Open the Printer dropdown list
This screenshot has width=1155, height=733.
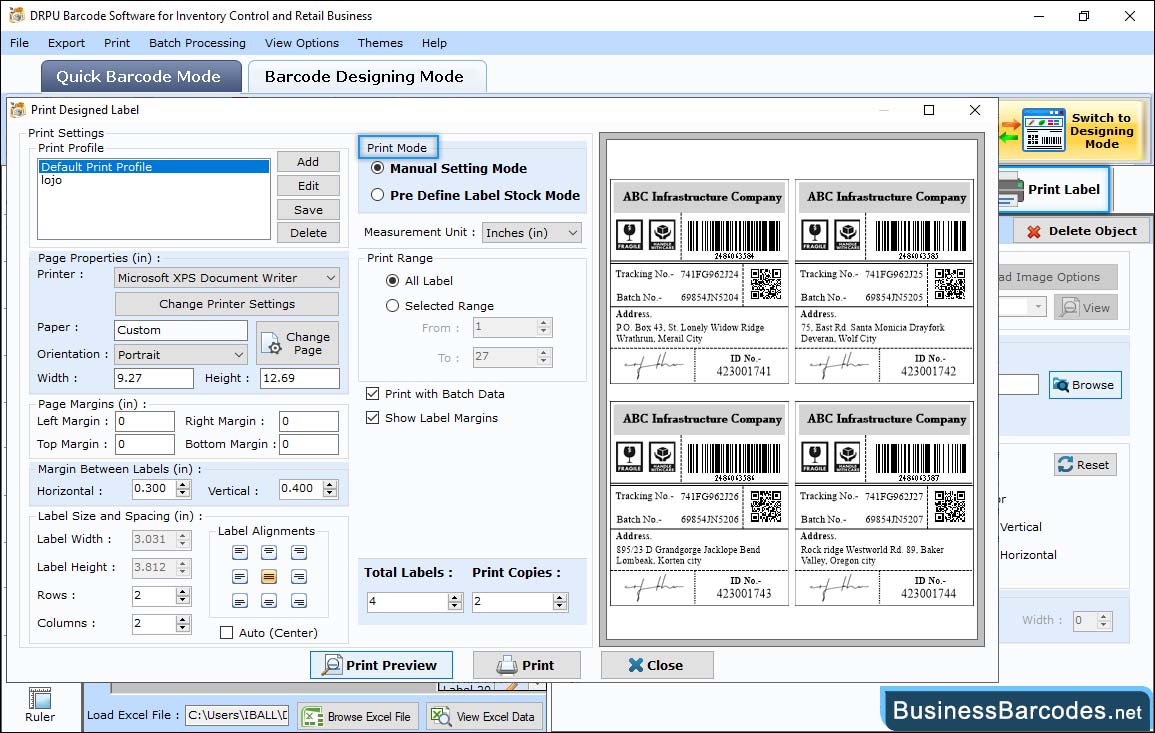331,278
